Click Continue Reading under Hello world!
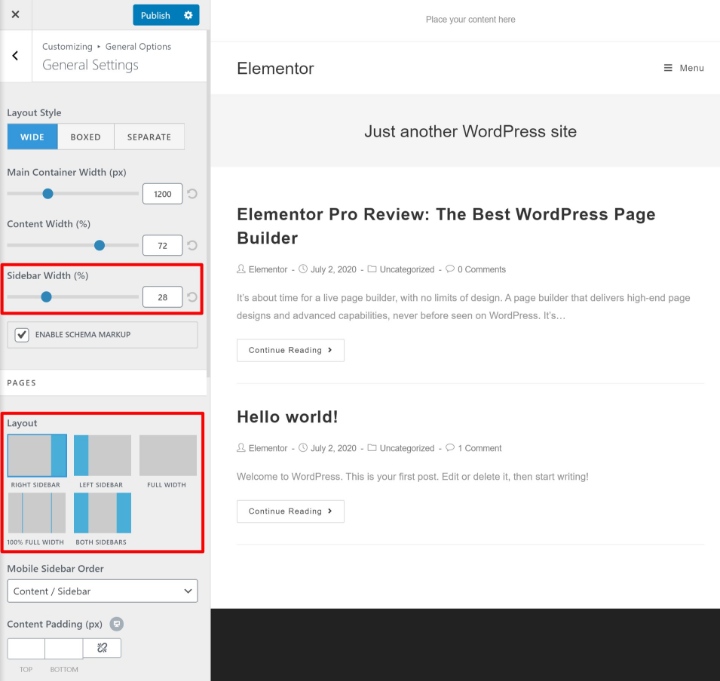This screenshot has width=720, height=681. pos(290,511)
